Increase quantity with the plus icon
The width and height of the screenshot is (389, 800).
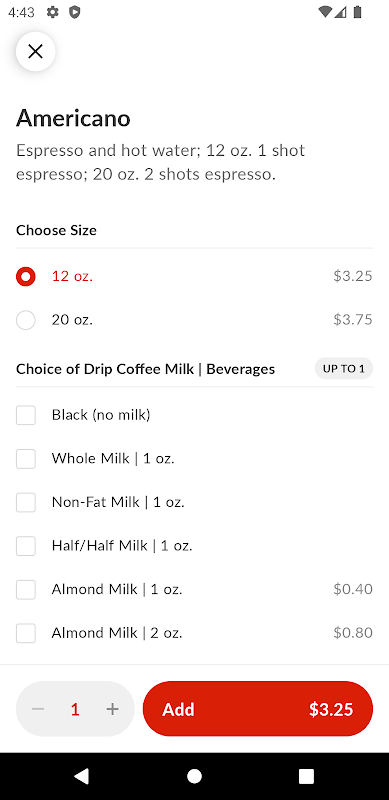tap(112, 709)
